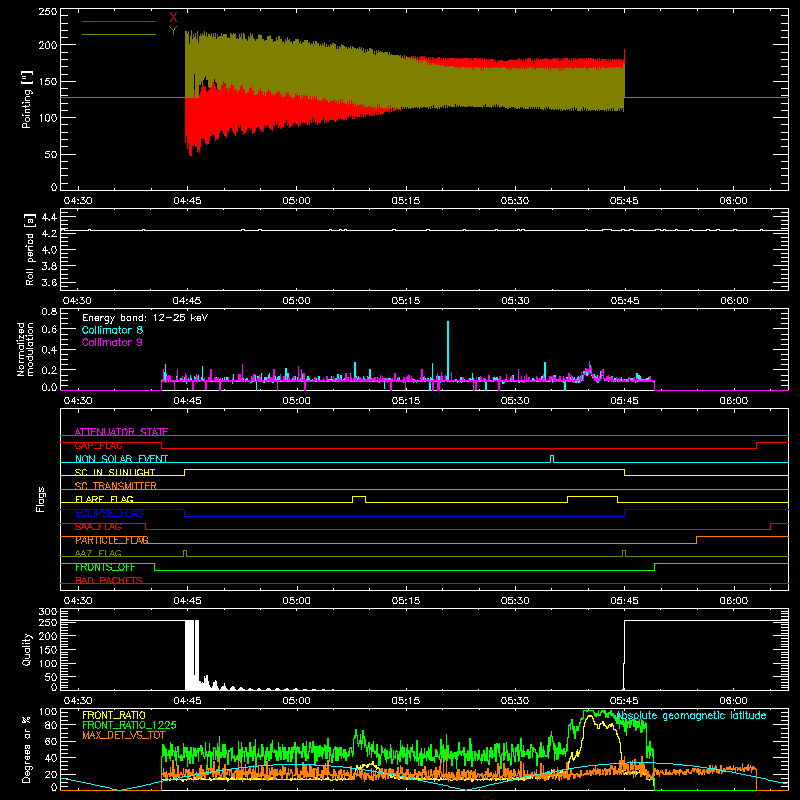800x800 pixels.
Task: Click the PARTICLE_FLAG label
Action: coord(112,540)
